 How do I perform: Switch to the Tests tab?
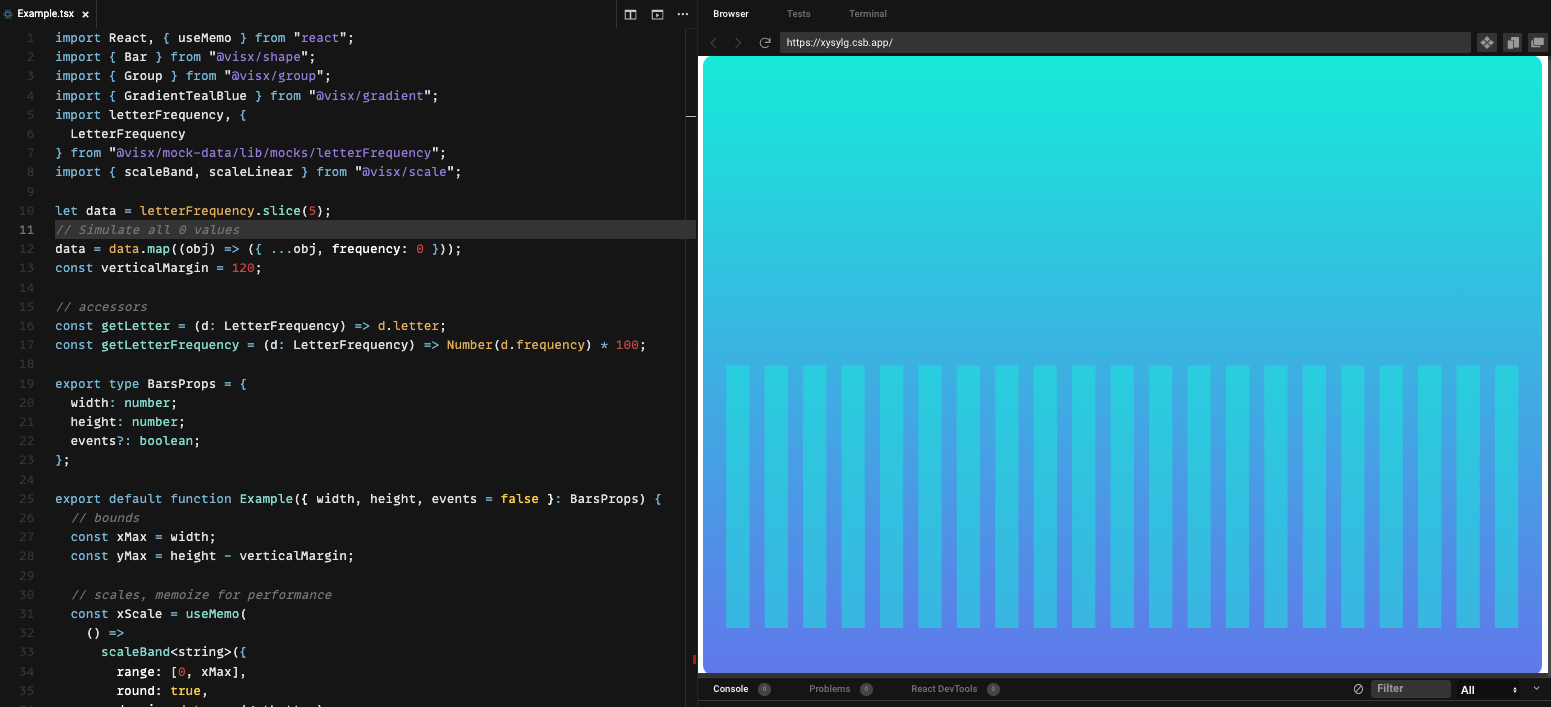click(x=799, y=14)
